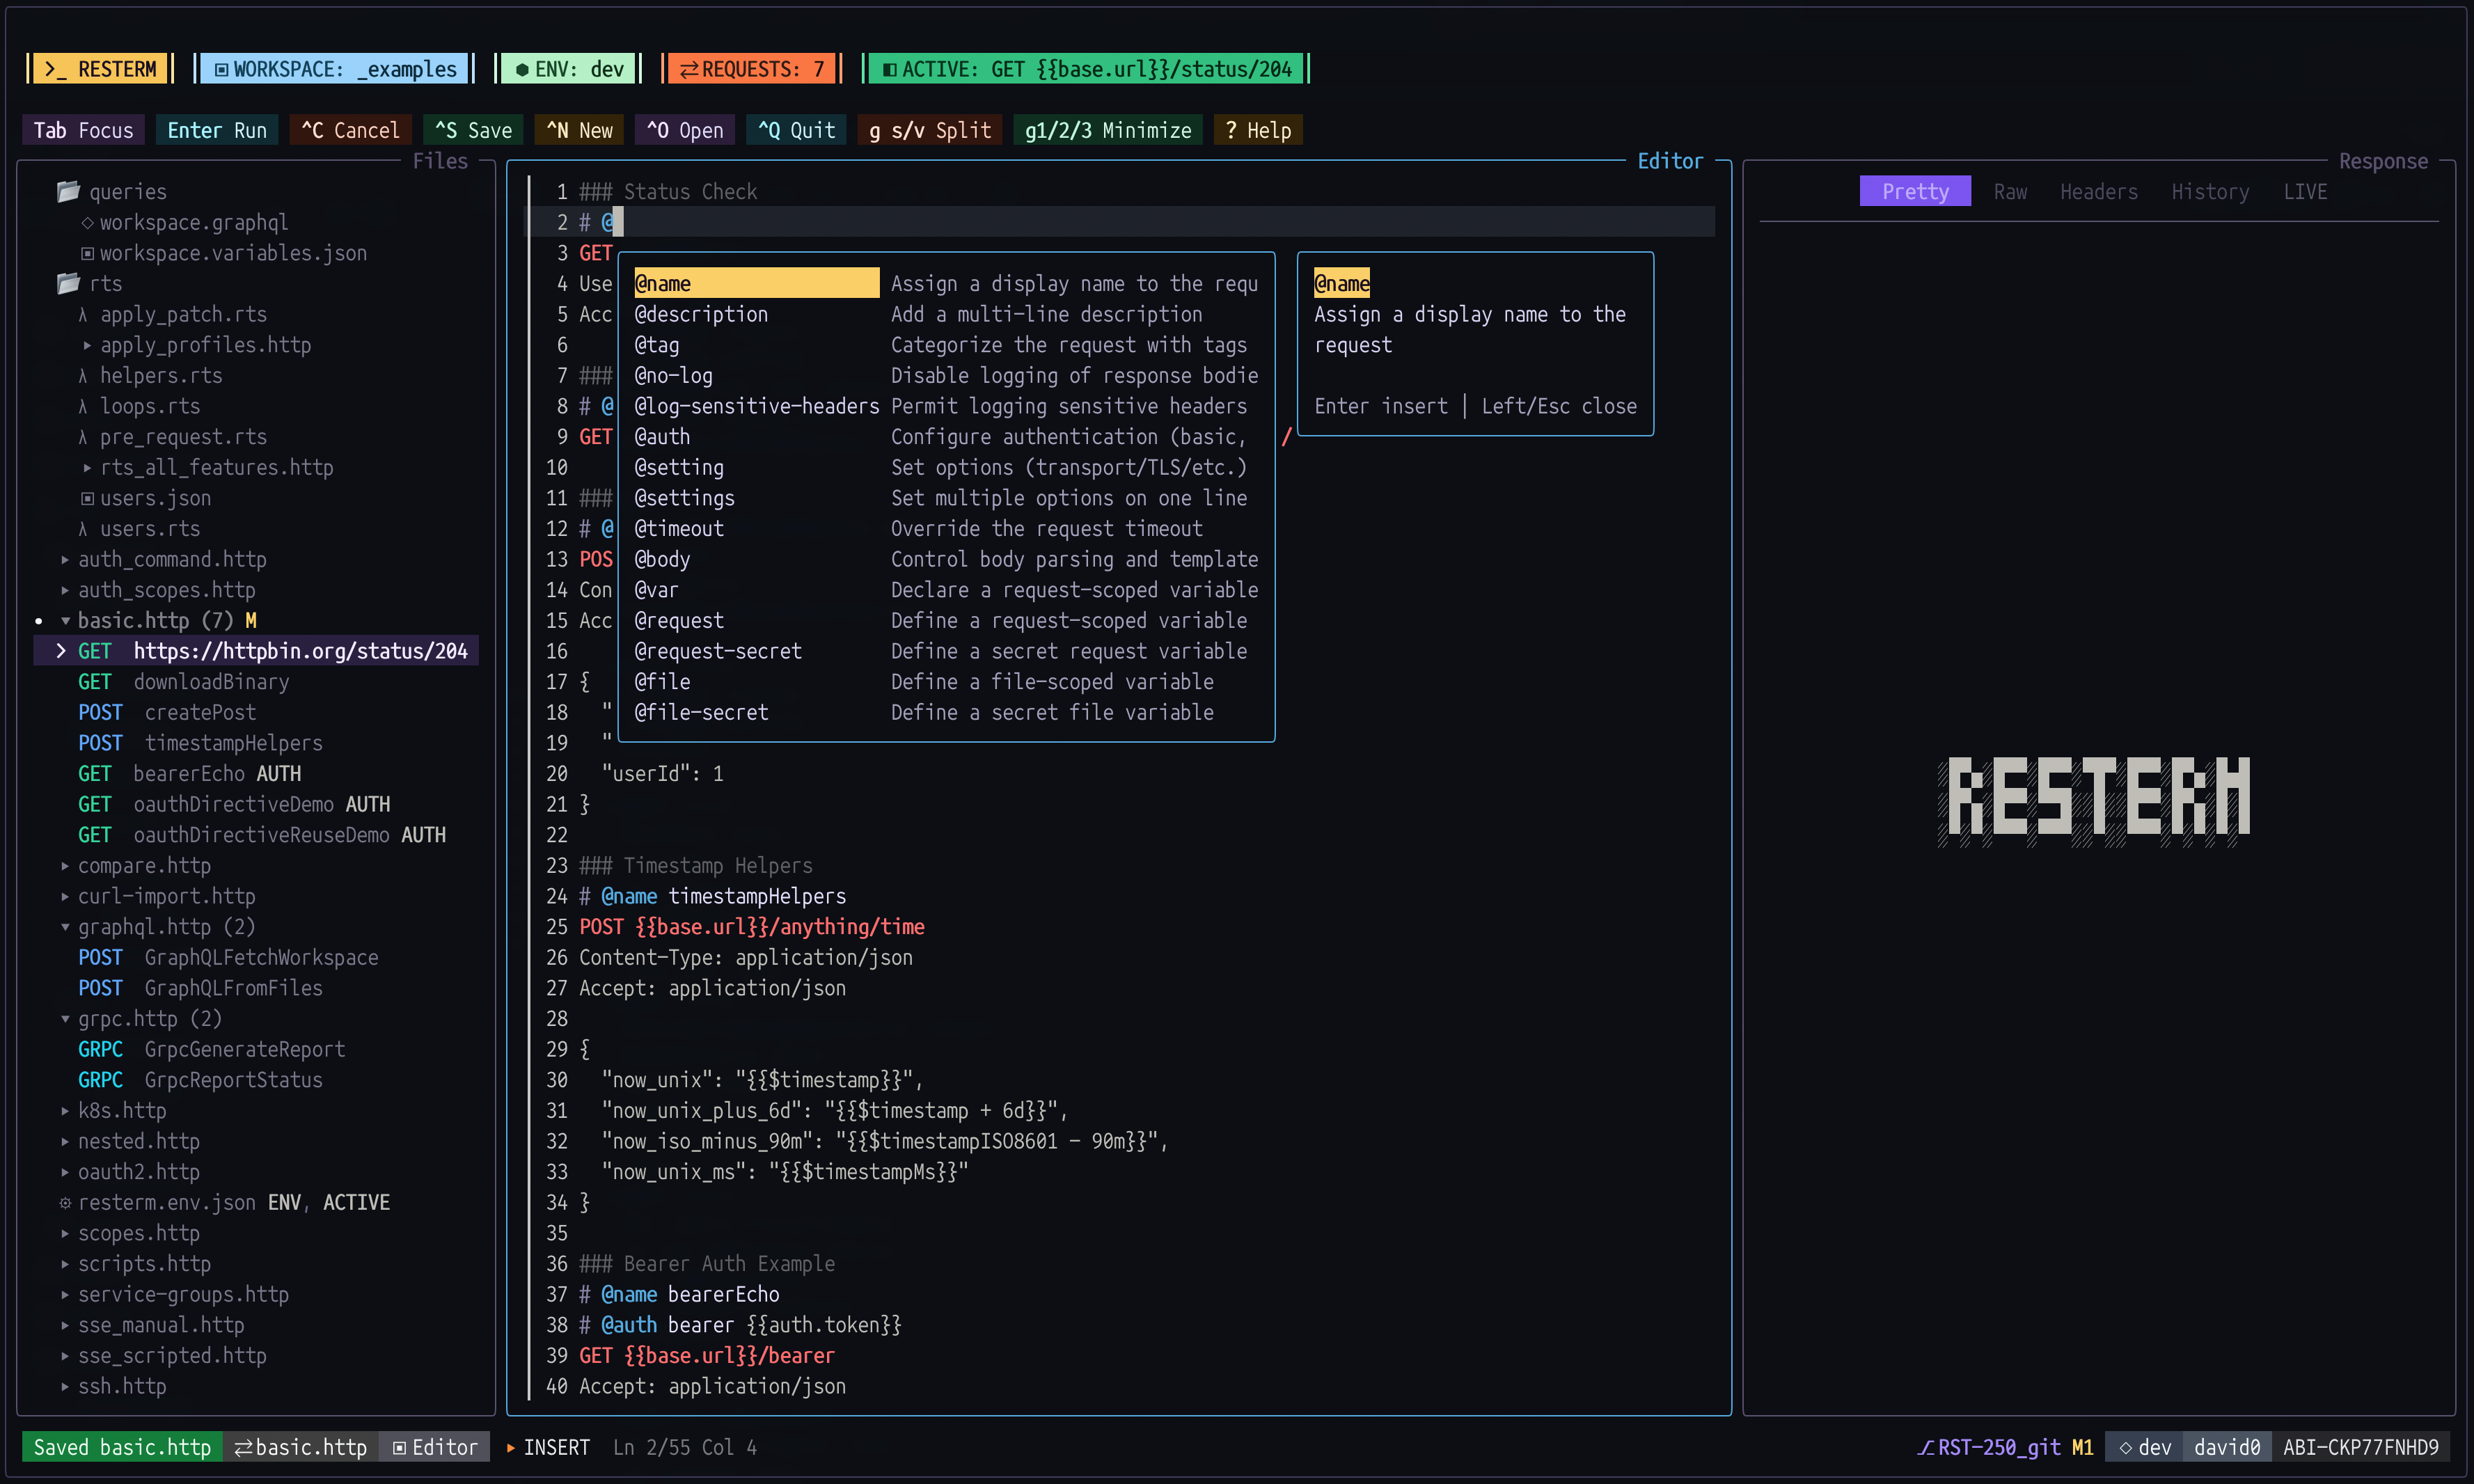Screen dimensions: 2474x1484
Task: Open the Headers response tab
Action: coord(2098,191)
